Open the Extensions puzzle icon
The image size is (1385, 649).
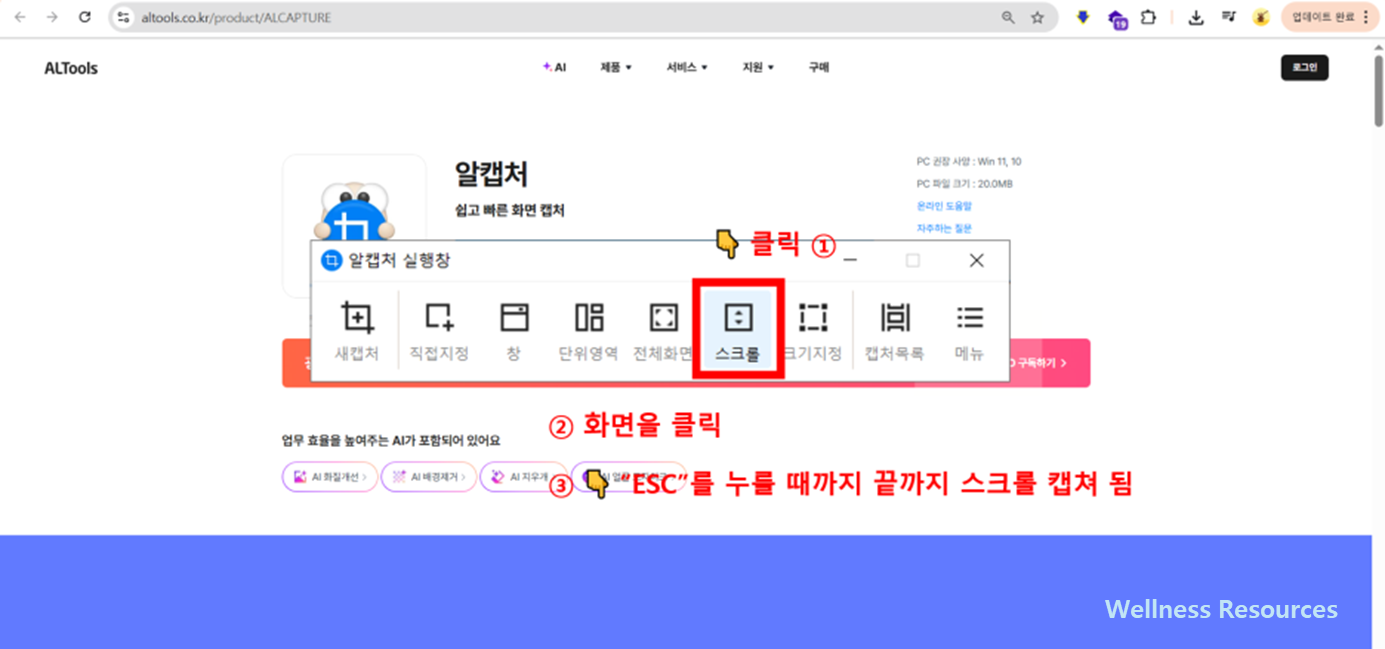tap(1149, 17)
